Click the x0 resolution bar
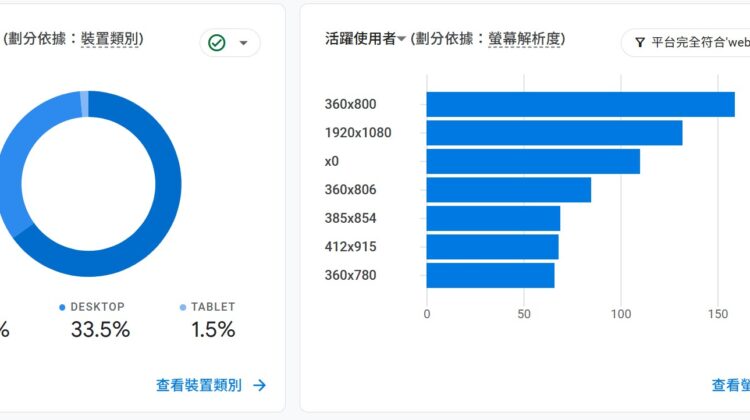 (x=533, y=161)
